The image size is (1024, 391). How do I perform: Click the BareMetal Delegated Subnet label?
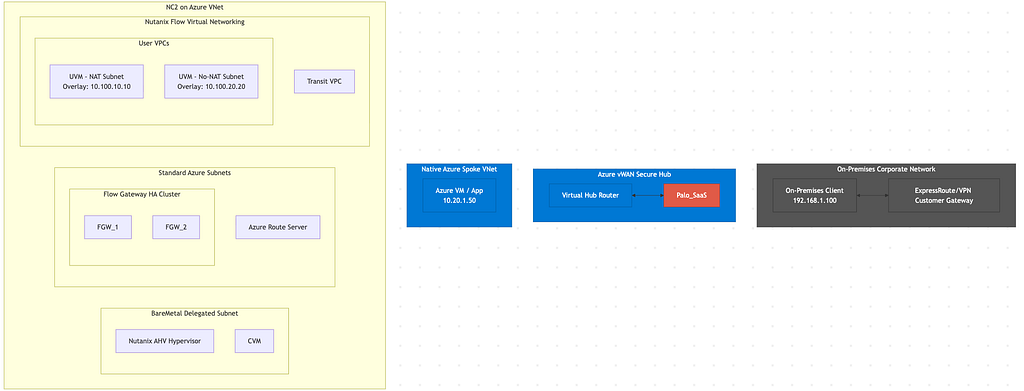coord(195,313)
